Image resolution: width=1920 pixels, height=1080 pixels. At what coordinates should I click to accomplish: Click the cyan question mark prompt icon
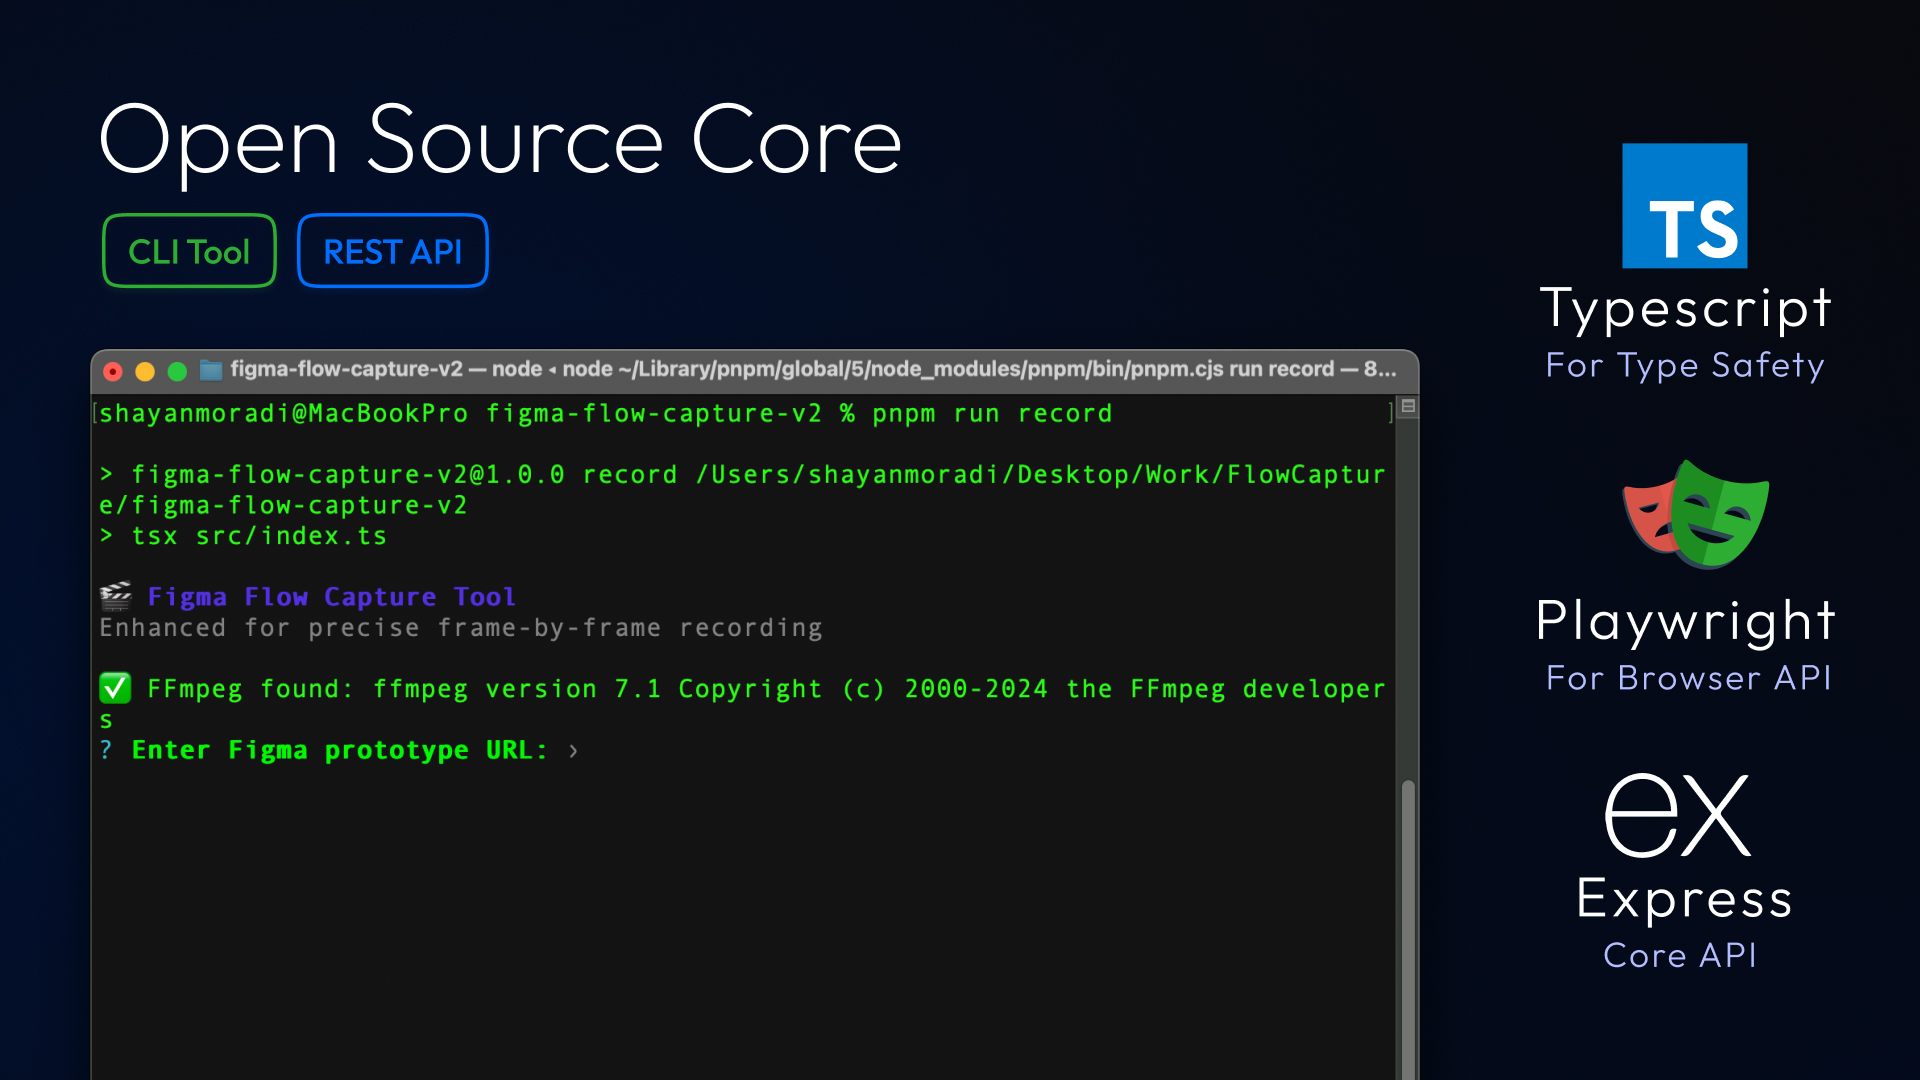[x=106, y=750]
